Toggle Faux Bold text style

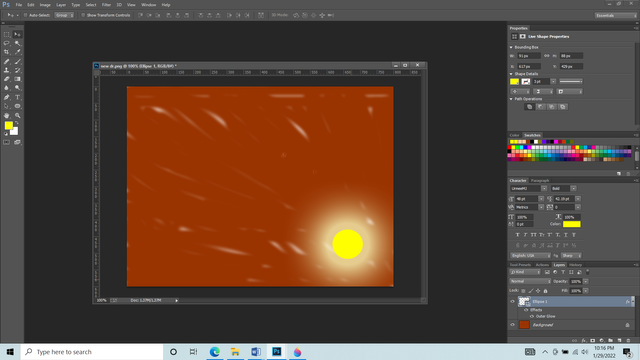518,235
